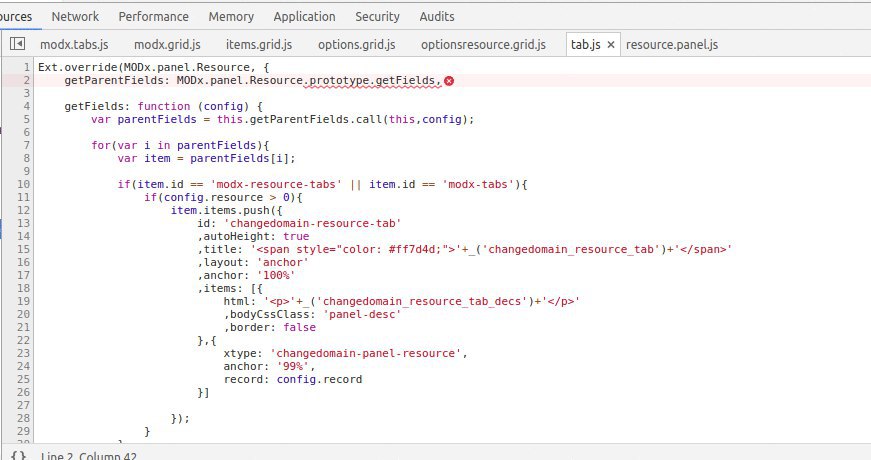Set breakpoint on line number 10
Image resolution: width=871 pixels, height=460 pixels.
point(23,184)
